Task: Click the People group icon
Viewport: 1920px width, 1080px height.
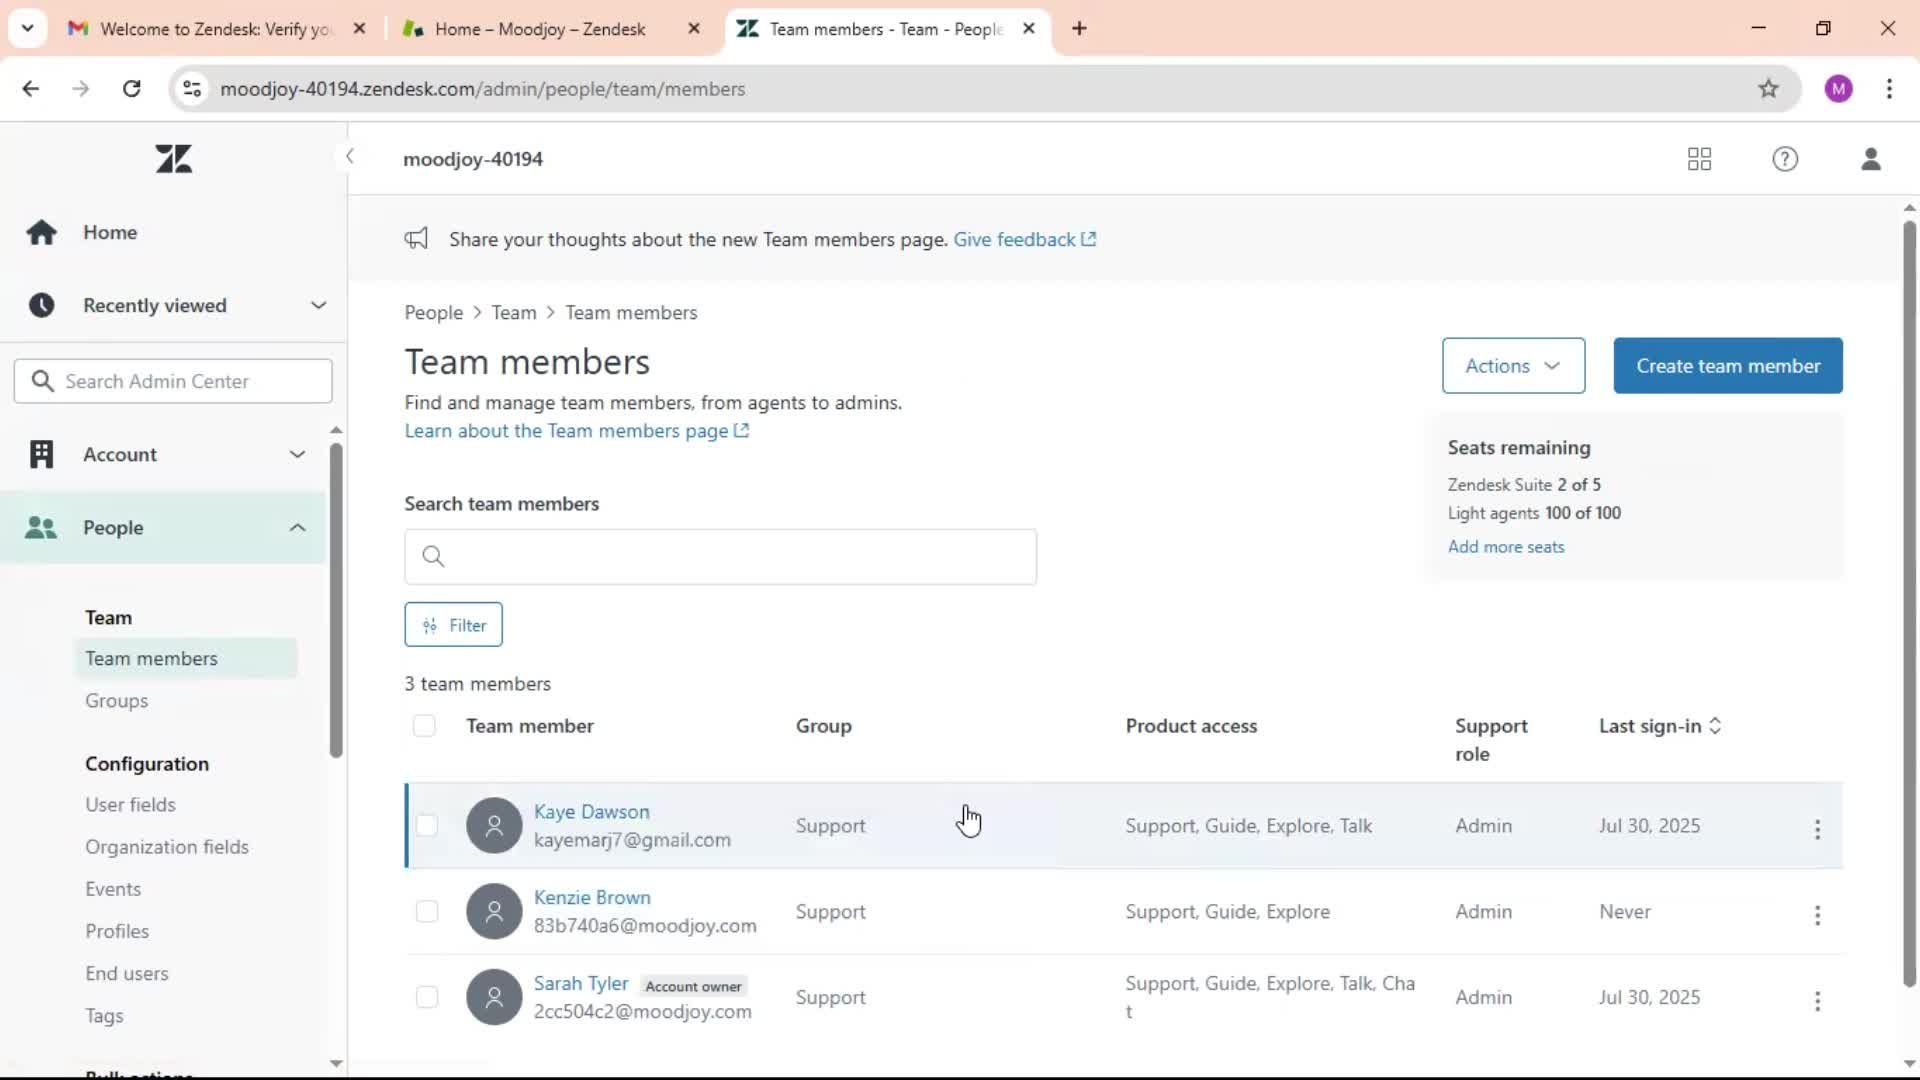Action: pyautogui.click(x=41, y=527)
